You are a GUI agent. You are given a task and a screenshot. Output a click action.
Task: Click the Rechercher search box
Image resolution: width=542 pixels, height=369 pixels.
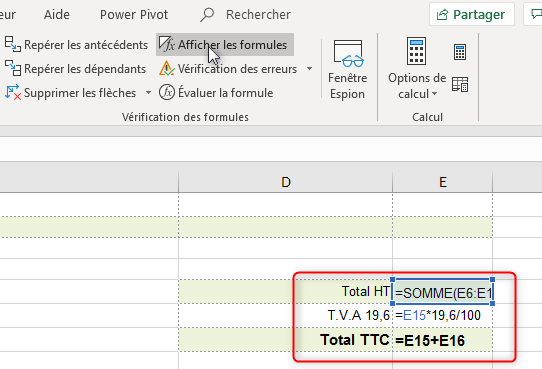coord(246,15)
